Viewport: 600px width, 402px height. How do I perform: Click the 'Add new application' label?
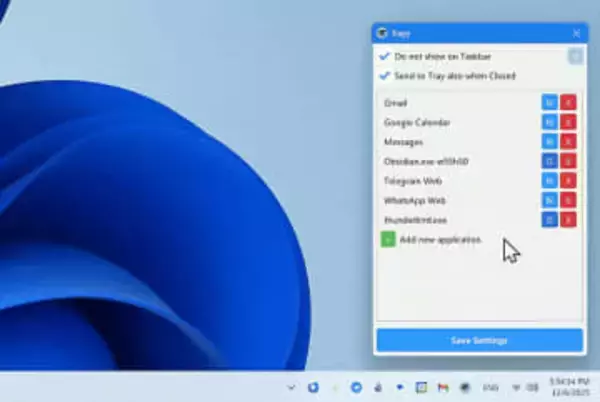point(440,240)
